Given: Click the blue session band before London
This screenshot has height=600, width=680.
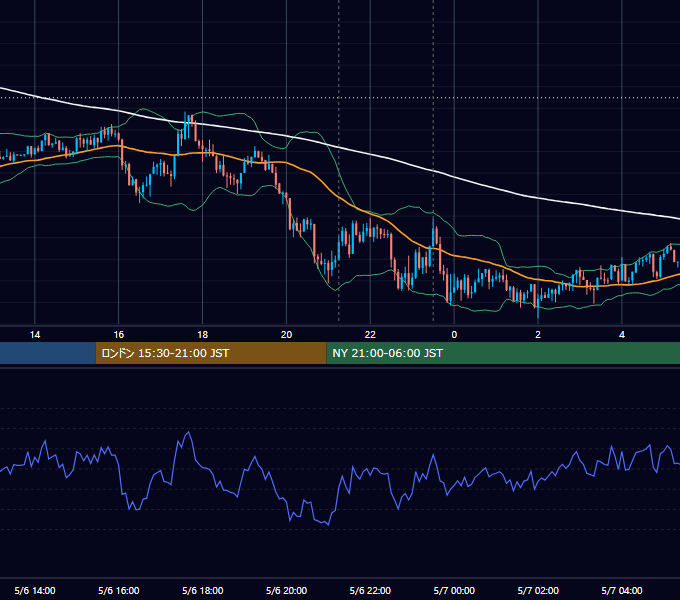Looking at the screenshot, I should [x=48, y=353].
